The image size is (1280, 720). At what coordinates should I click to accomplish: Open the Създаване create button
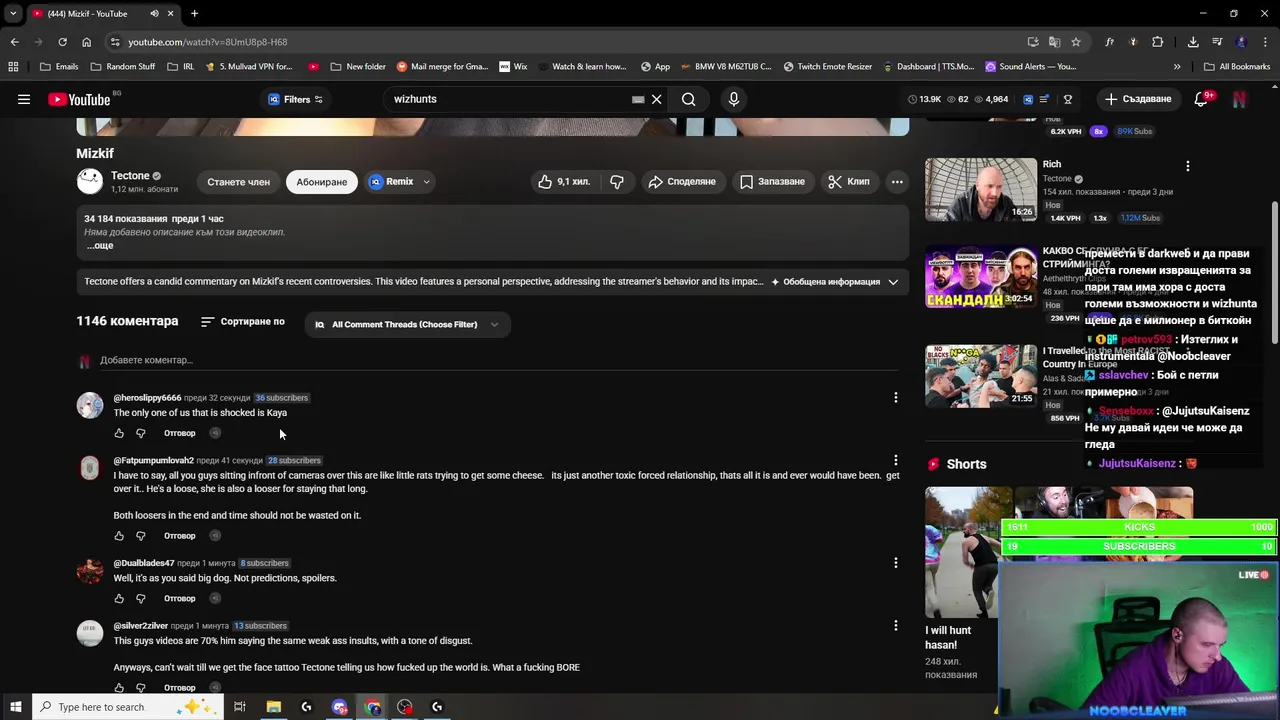pyautogui.click(x=1138, y=99)
